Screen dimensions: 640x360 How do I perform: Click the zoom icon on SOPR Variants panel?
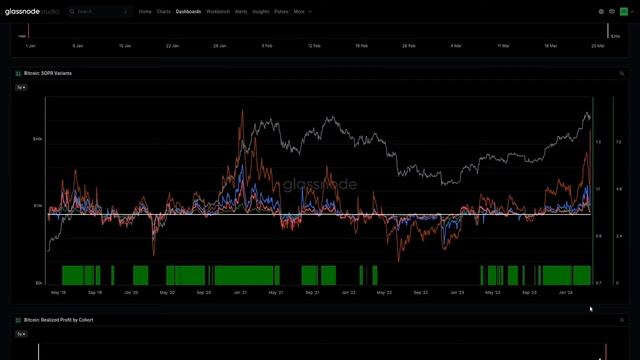coord(622,74)
